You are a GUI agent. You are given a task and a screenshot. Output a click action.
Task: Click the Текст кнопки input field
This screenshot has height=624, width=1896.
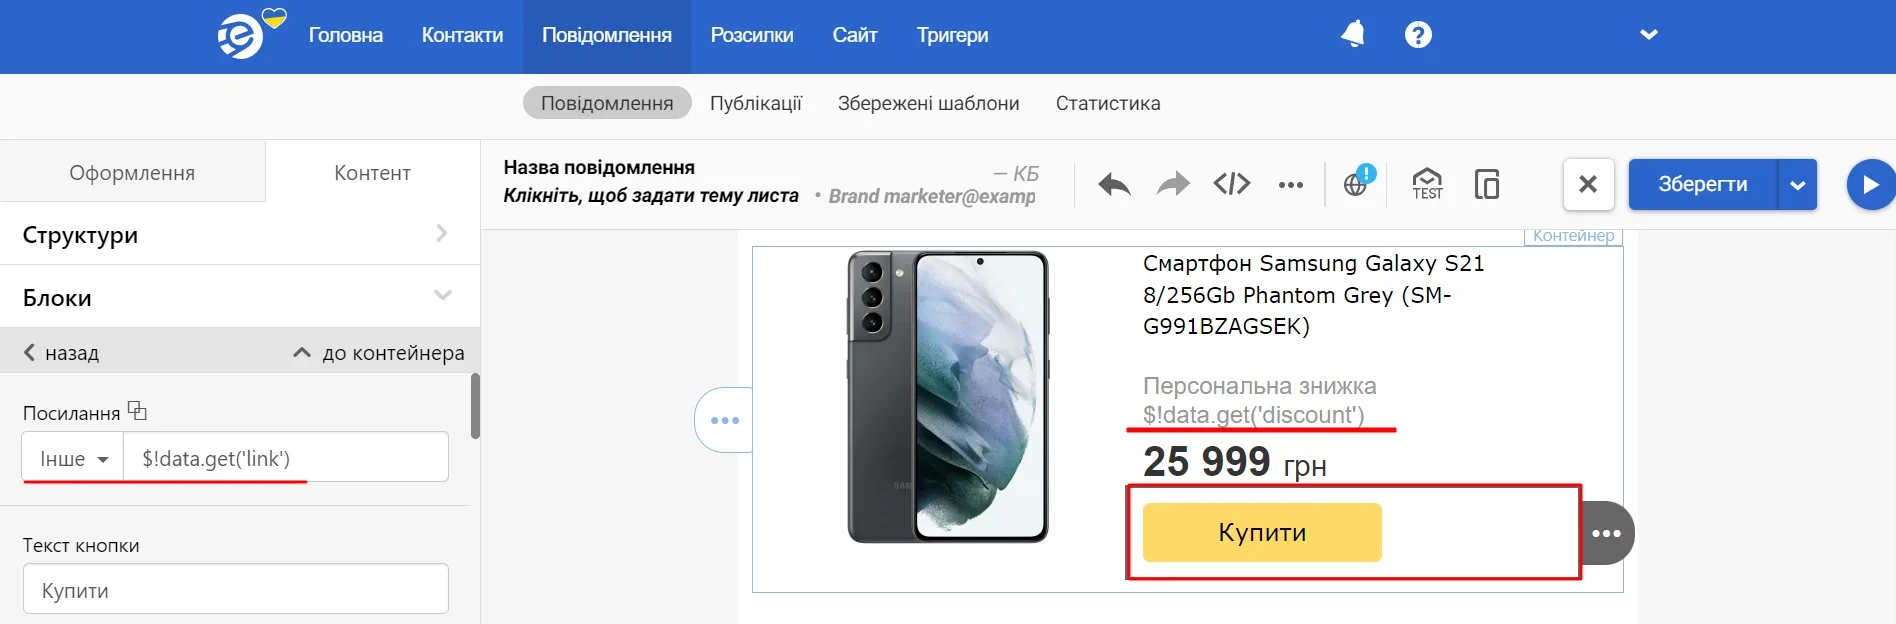point(236,589)
